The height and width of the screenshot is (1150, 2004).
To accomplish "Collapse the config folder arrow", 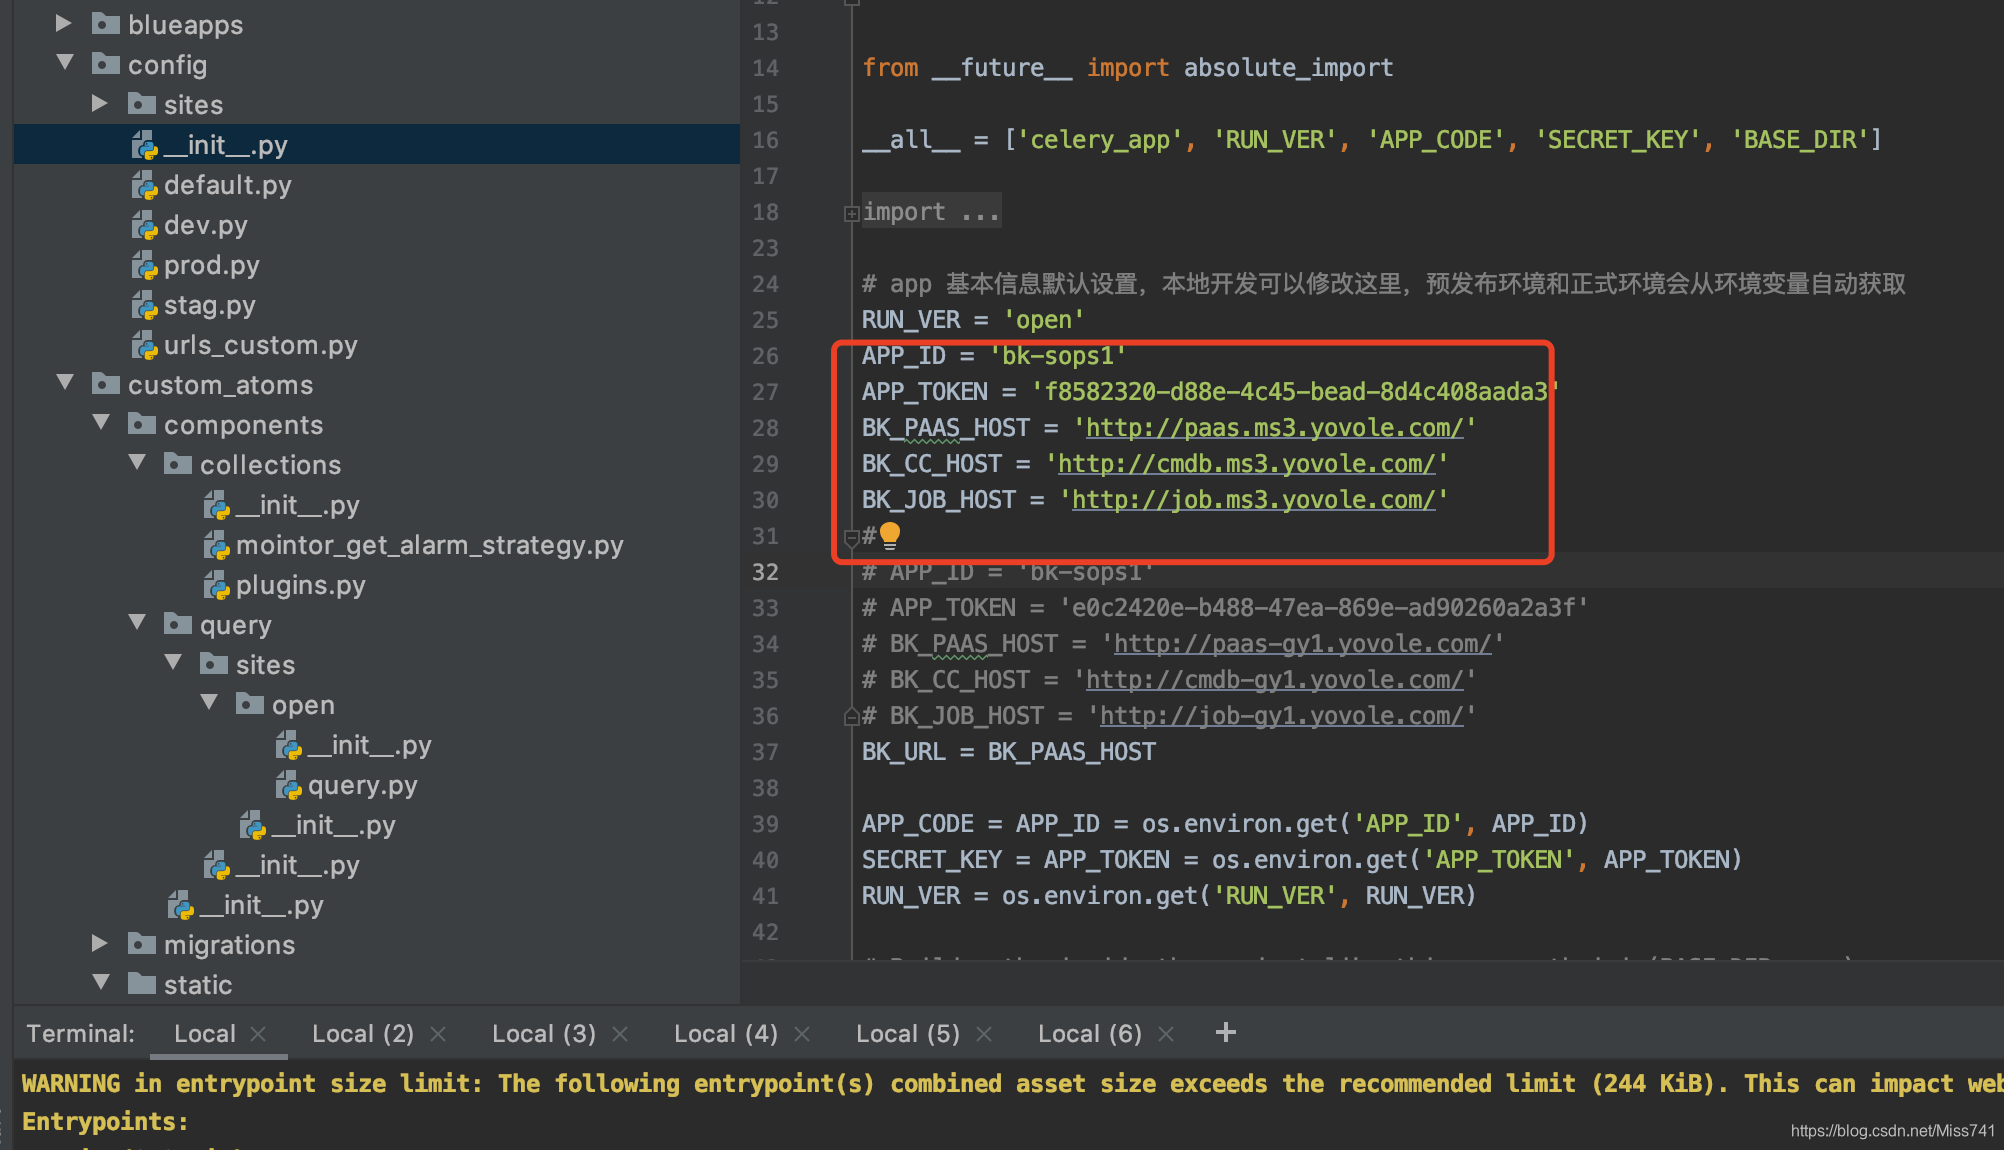I will click(x=65, y=63).
